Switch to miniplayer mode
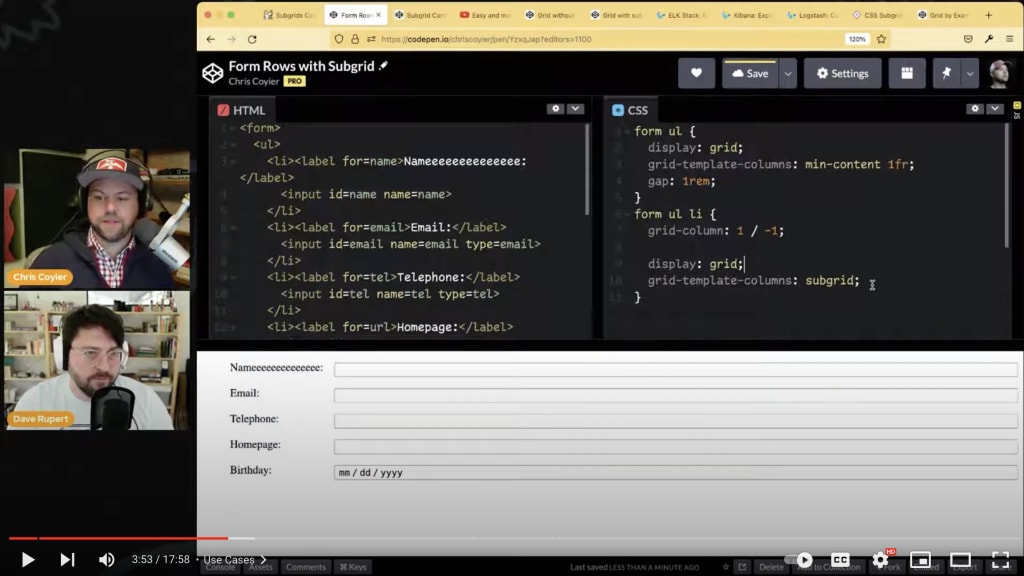Image resolution: width=1024 pixels, height=576 pixels. click(x=920, y=560)
